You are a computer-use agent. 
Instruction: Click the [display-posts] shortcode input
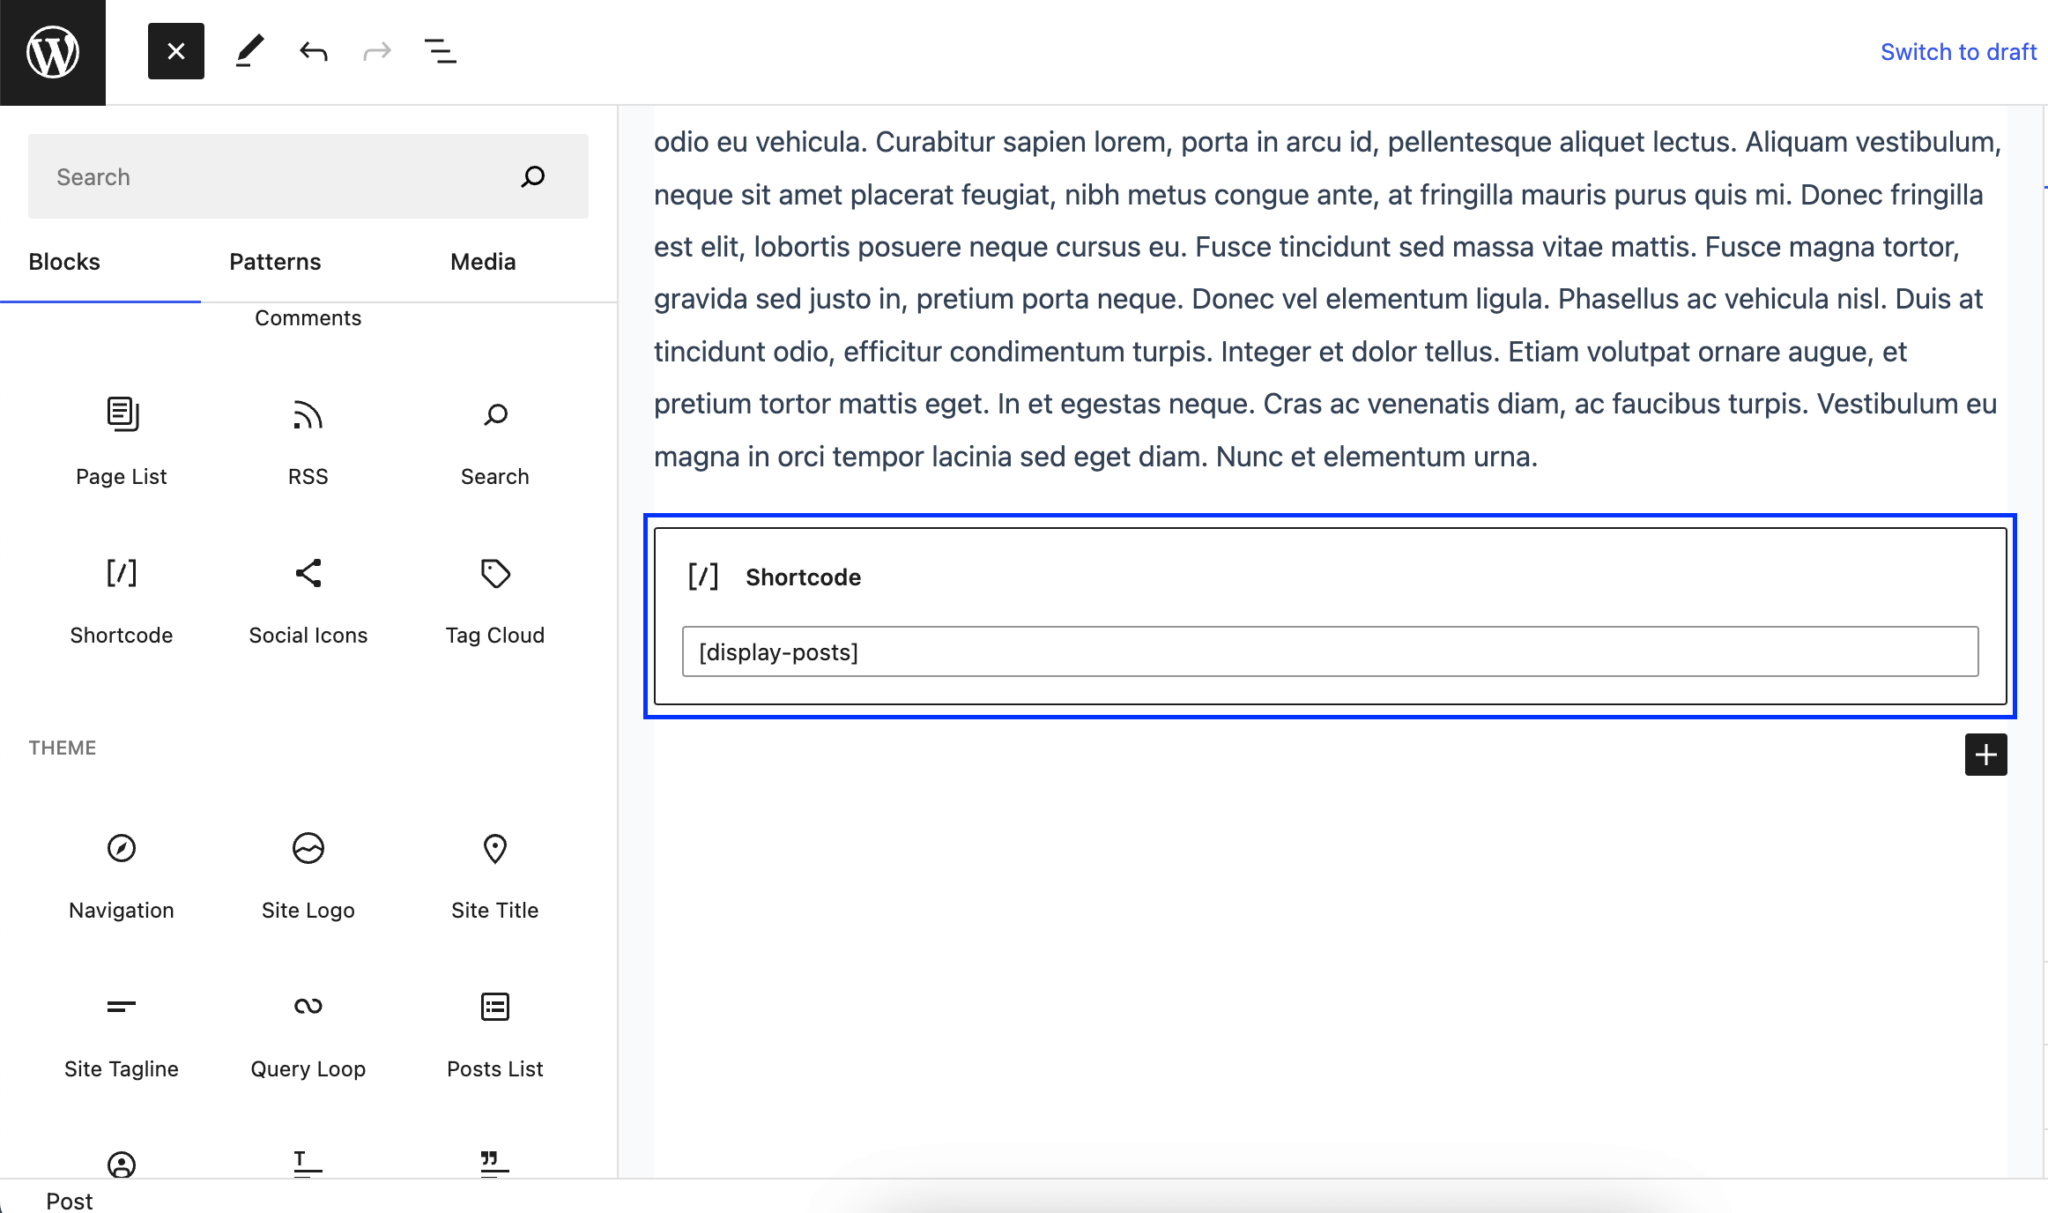coord(1330,652)
